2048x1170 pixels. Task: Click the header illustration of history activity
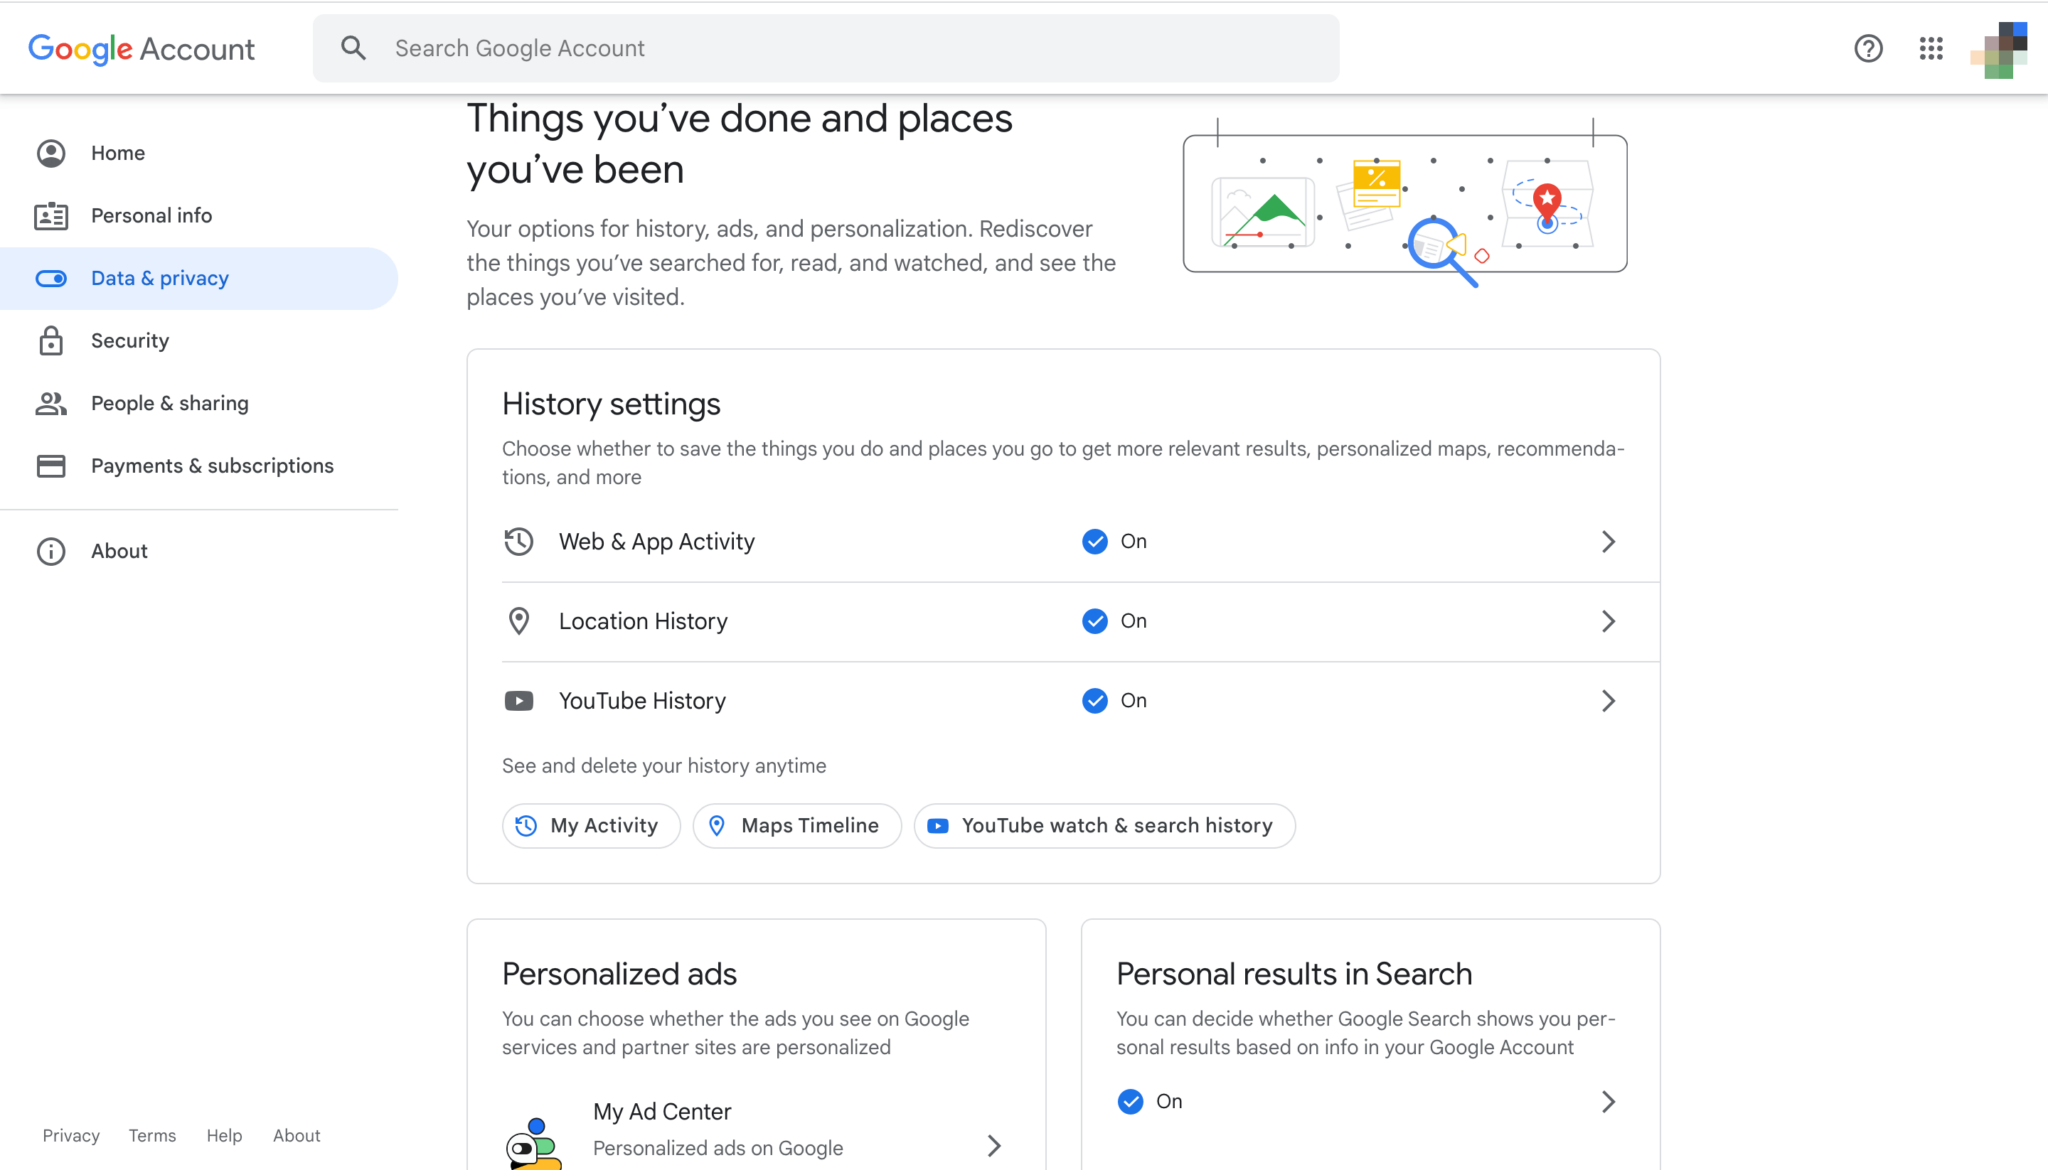[x=1405, y=203]
